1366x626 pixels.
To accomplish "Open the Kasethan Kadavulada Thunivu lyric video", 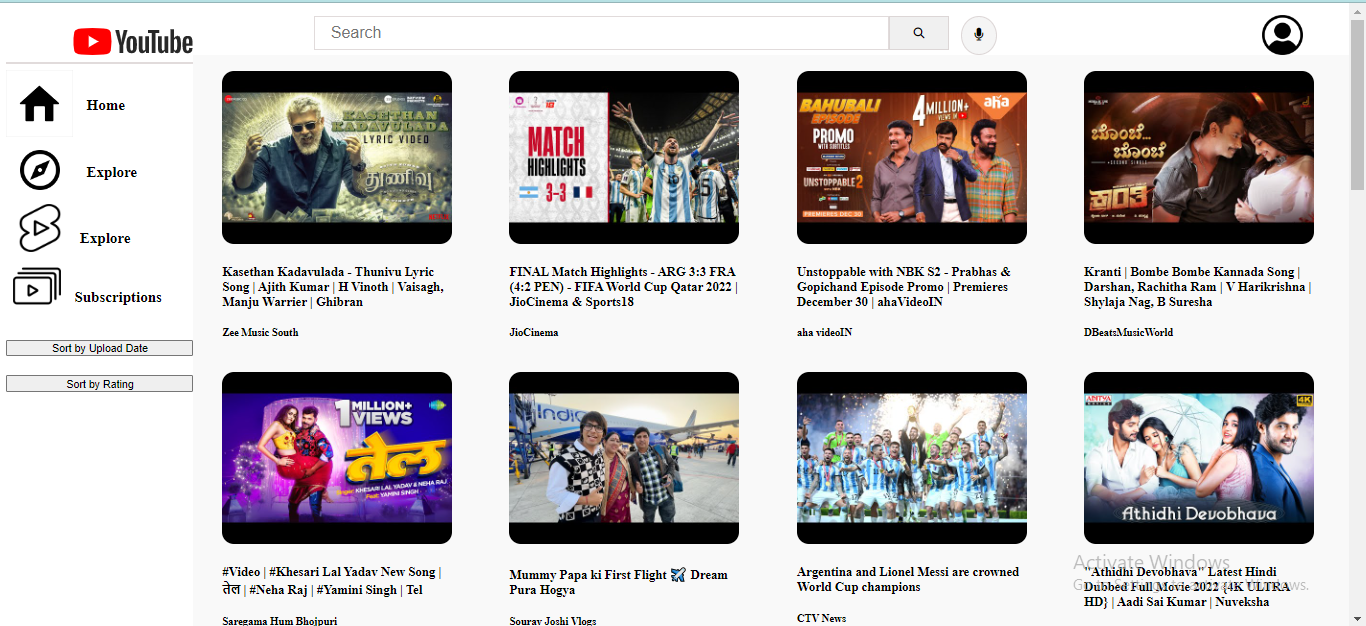I will [x=336, y=156].
